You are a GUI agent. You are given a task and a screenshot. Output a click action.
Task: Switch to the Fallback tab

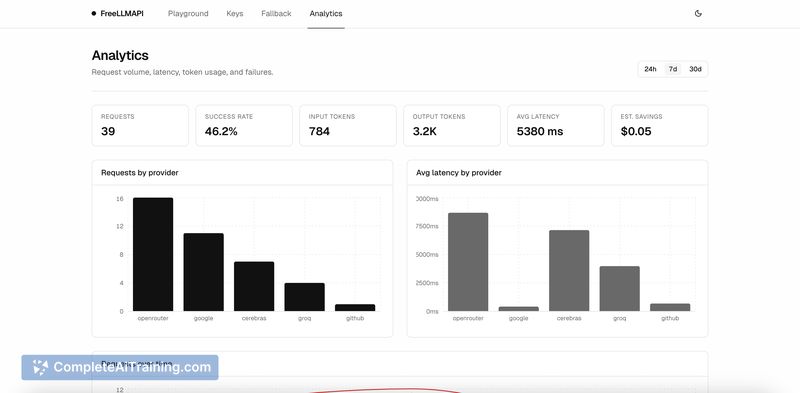276,14
